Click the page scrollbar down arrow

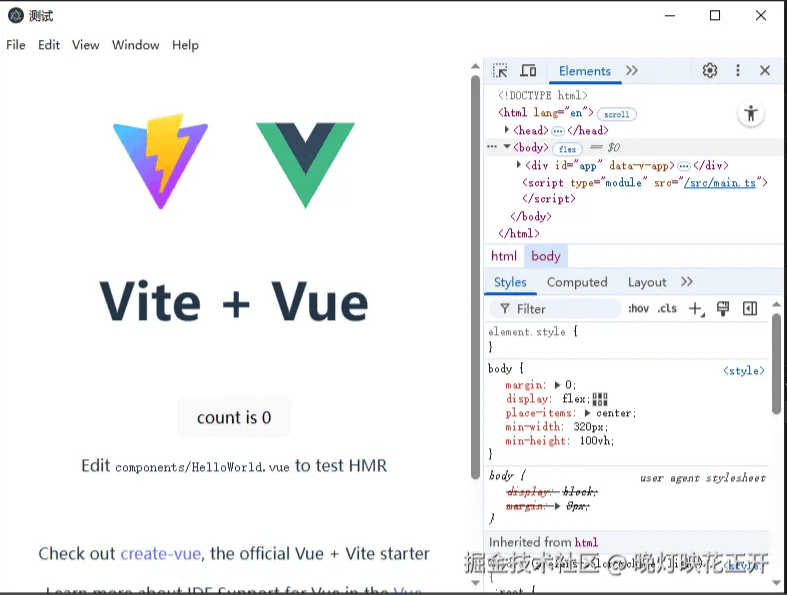[475, 583]
